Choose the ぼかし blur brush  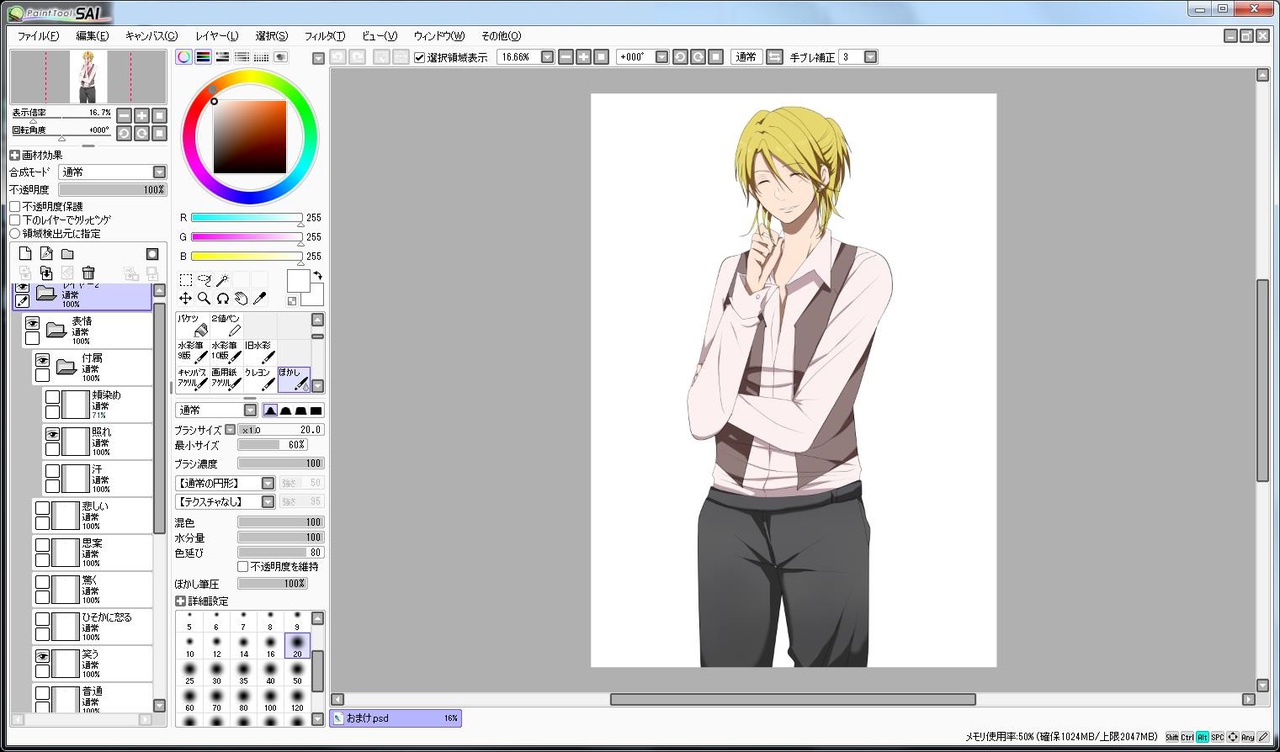(294, 379)
